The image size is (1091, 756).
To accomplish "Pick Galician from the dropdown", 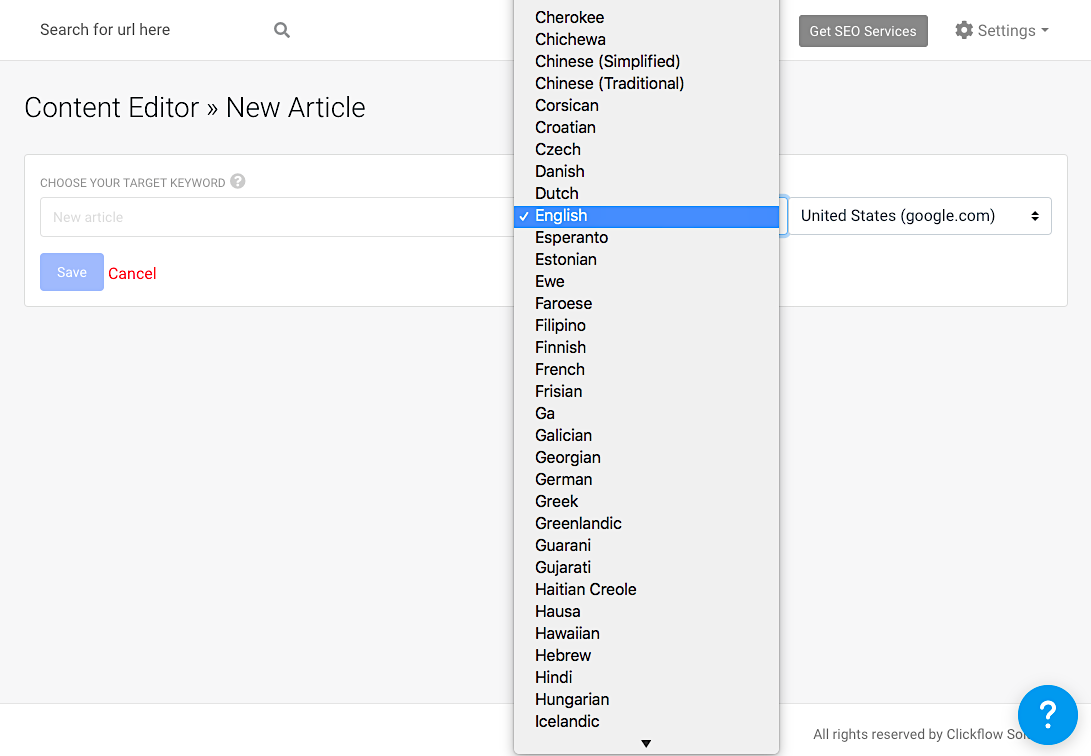I will pos(646,436).
